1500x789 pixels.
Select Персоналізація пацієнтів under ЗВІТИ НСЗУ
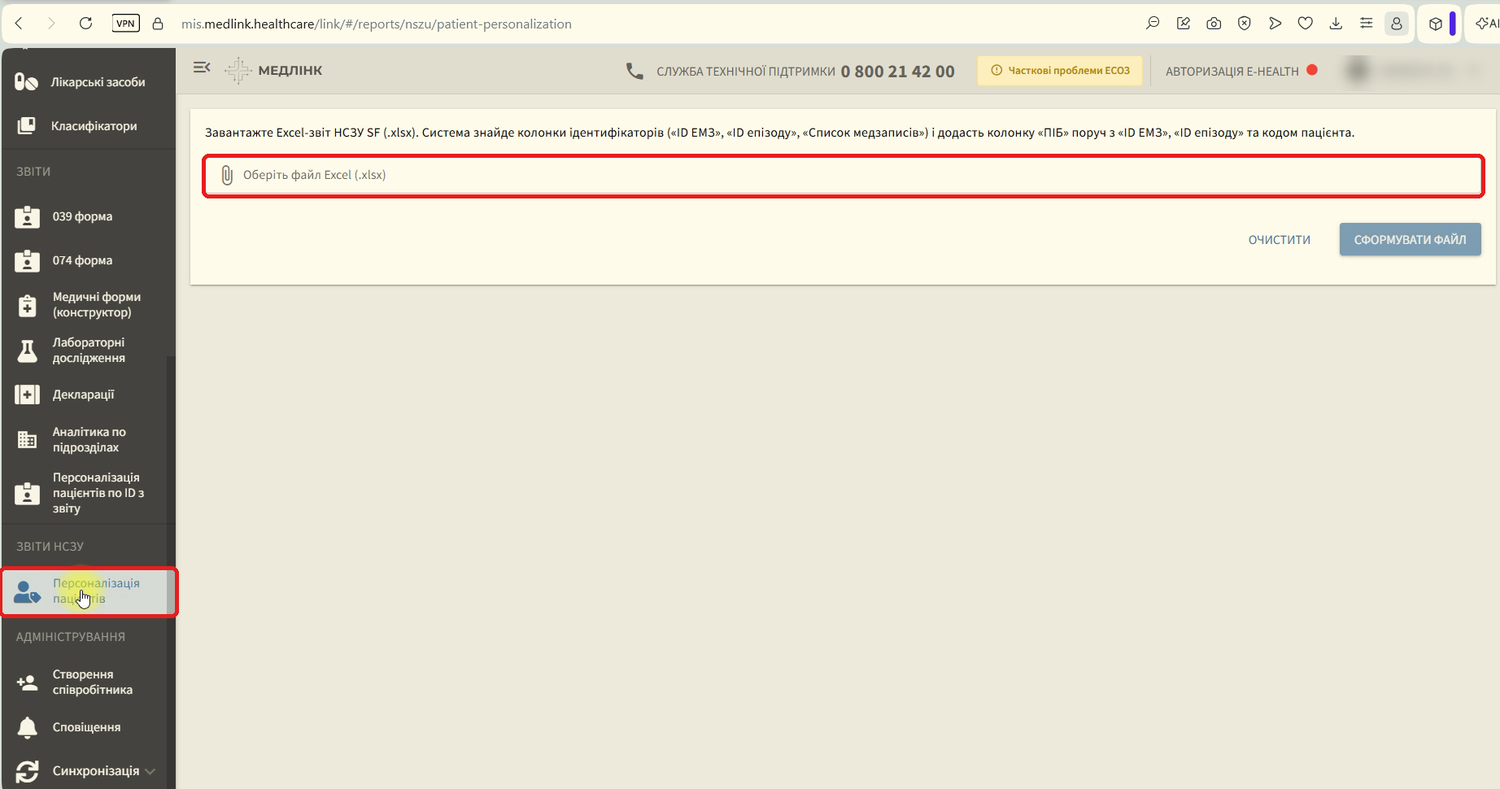[x=88, y=591]
